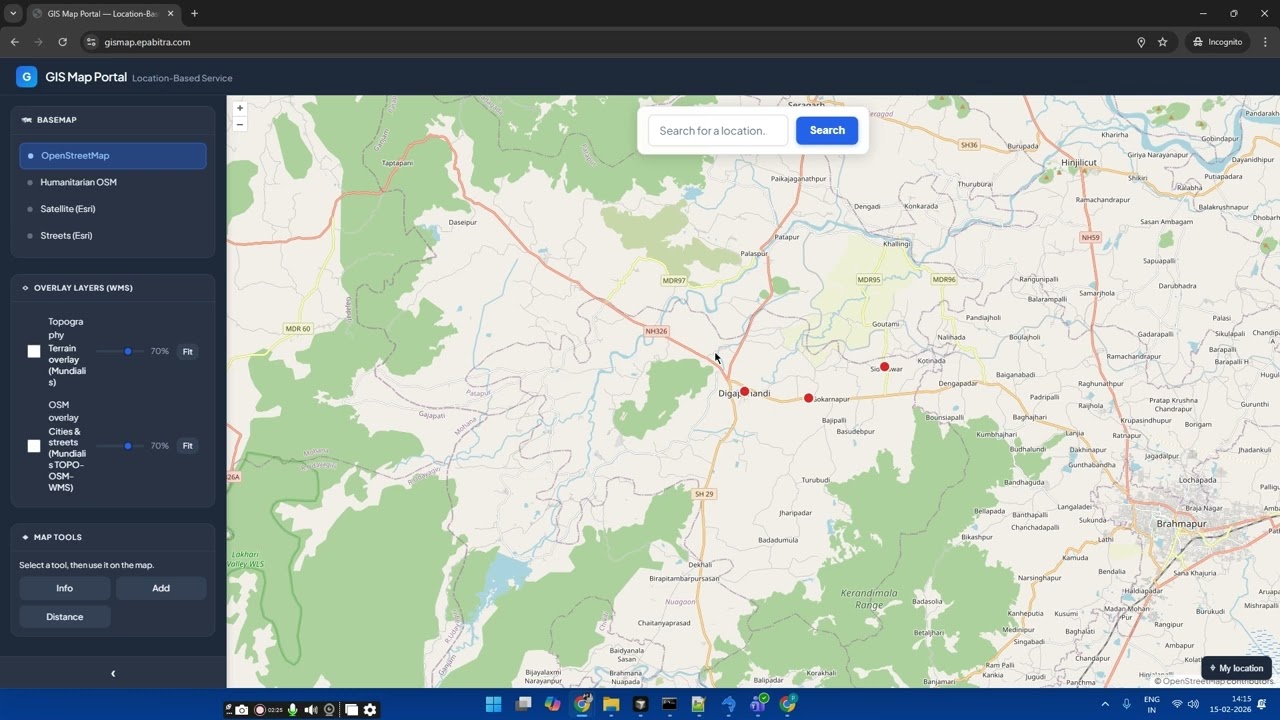This screenshot has height=720, width=1280.
Task: Open the terminal icon in the taskbar
Action: tap(669, 705)
